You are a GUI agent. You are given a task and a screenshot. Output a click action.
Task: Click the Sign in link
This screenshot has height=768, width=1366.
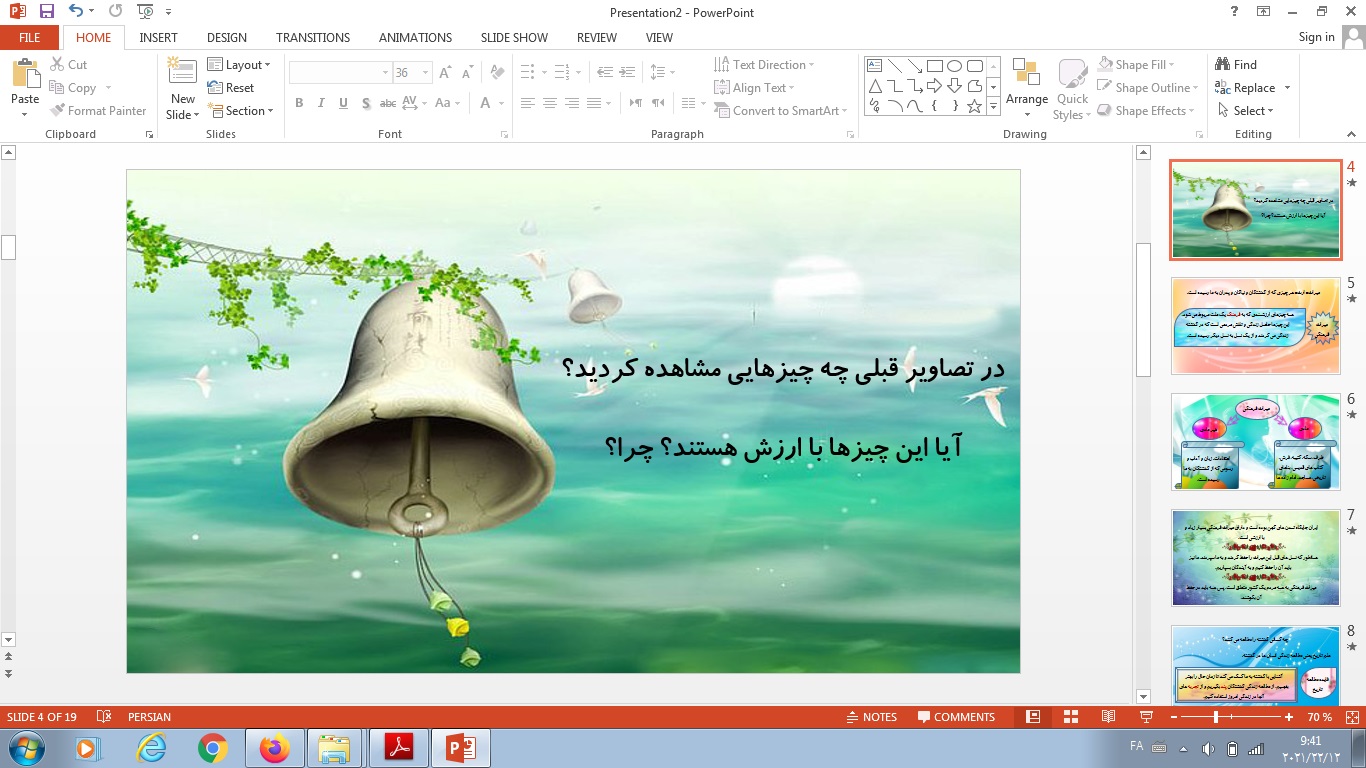[1316, 37]
